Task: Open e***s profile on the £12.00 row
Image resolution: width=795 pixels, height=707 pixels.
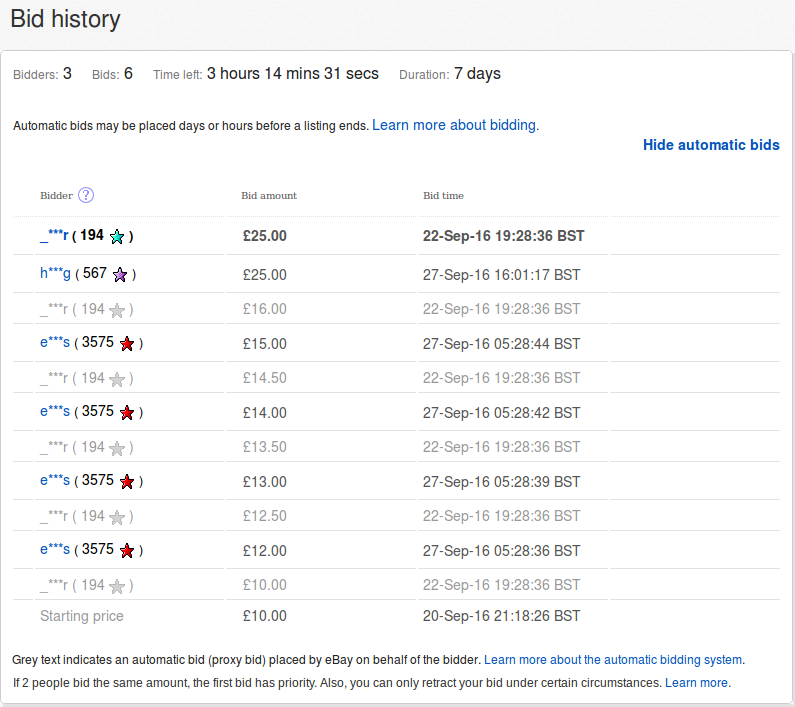Action: [x=55, y=550]
